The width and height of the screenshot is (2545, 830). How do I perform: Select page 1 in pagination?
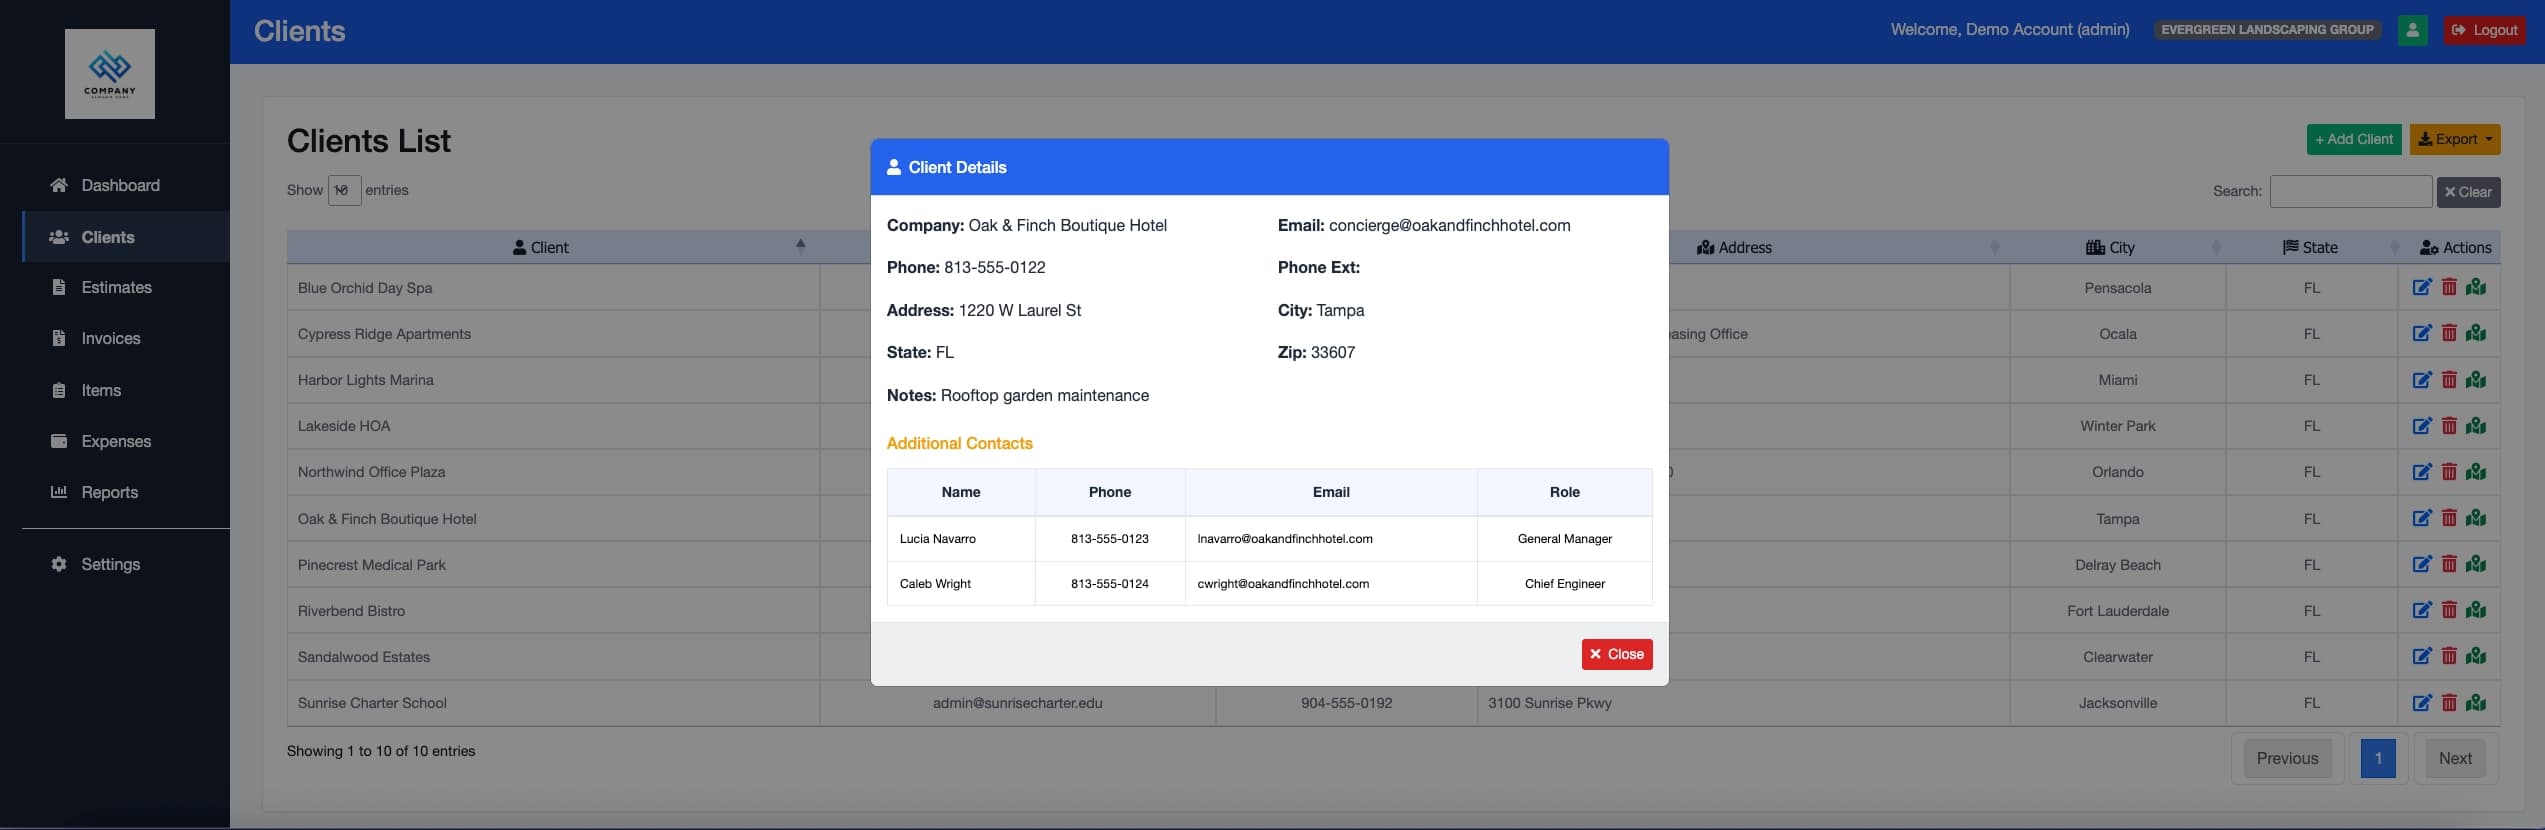pyautogui.click(x=2378, y=758)
